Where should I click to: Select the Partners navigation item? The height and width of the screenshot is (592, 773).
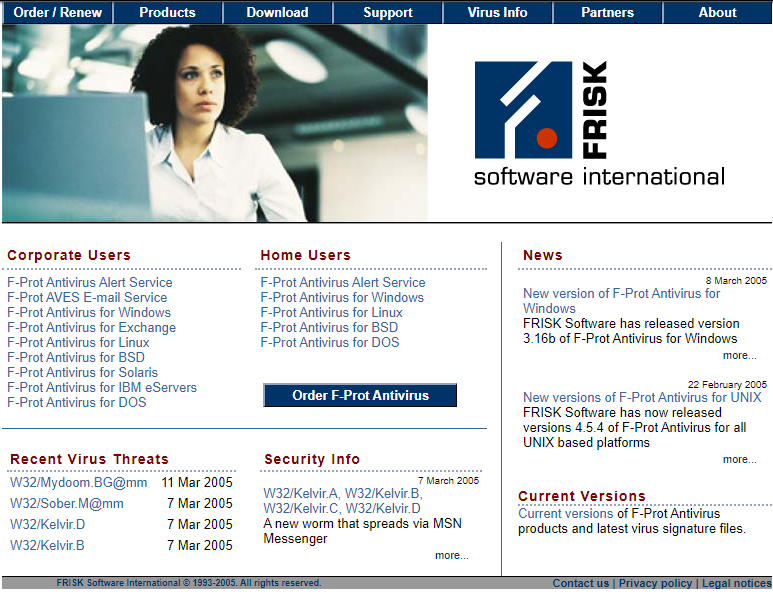[x=607, y=13]
